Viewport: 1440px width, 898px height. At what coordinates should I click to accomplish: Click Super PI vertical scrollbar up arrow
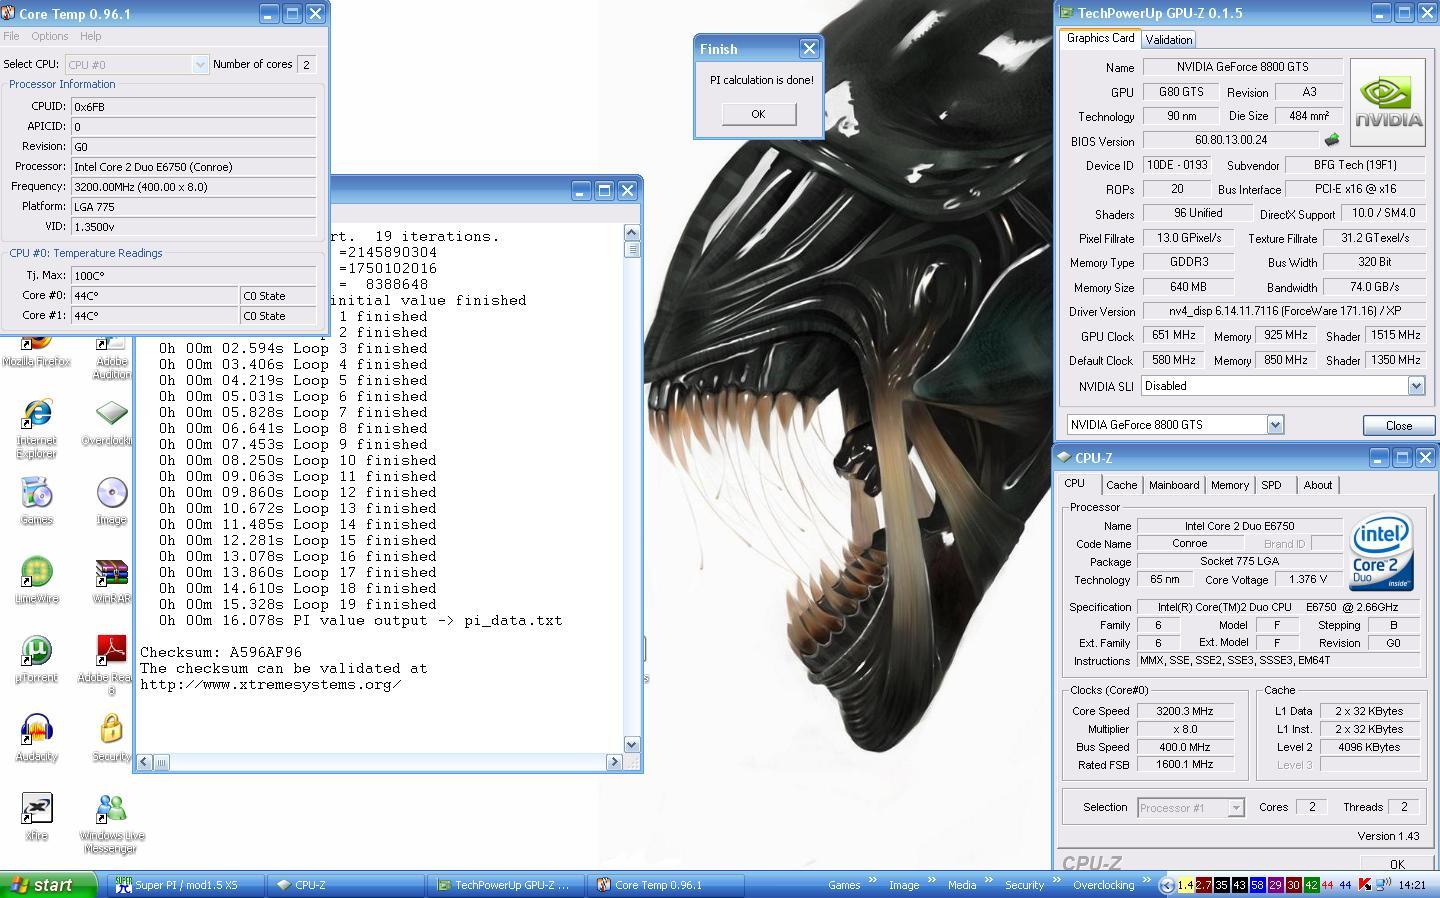631,232
